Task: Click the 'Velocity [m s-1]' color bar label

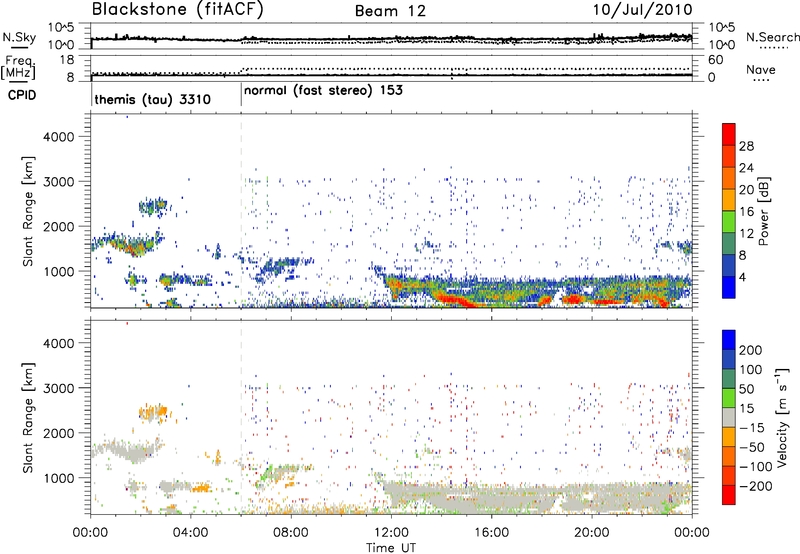Action: [x=782, y=417]
